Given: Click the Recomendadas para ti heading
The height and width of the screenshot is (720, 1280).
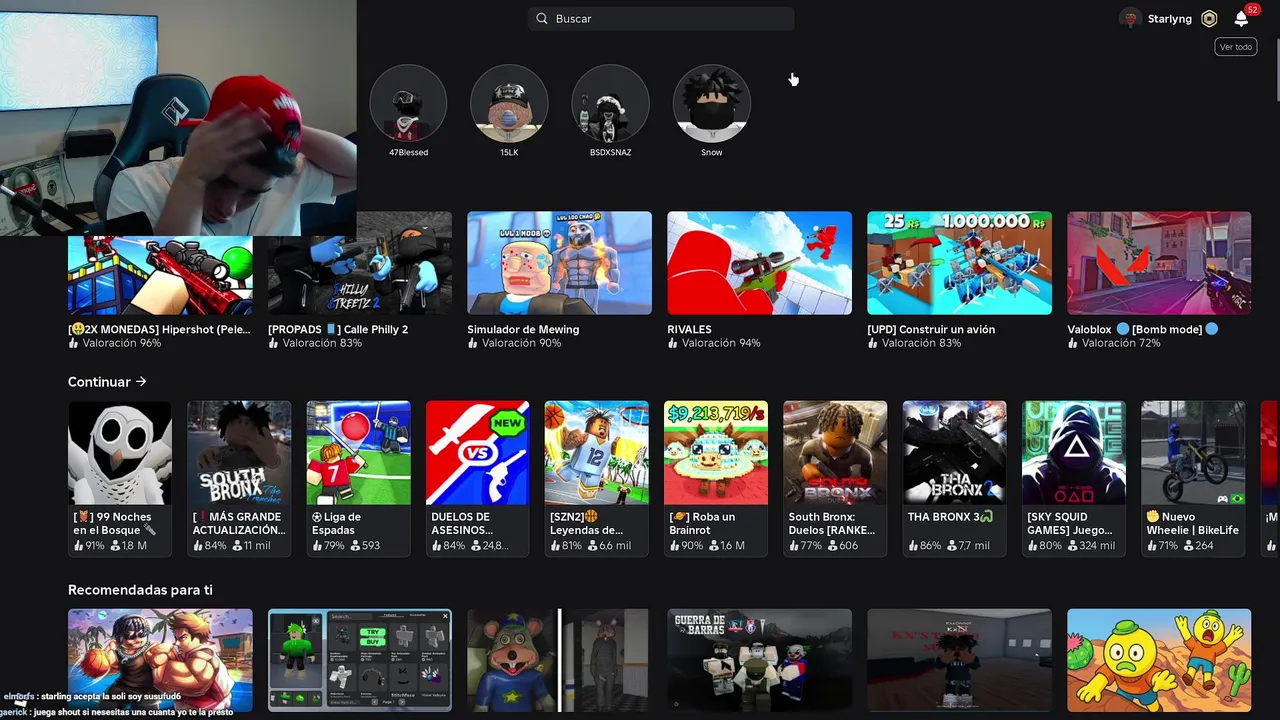Looking at the screenshot, I should (140, 590).
